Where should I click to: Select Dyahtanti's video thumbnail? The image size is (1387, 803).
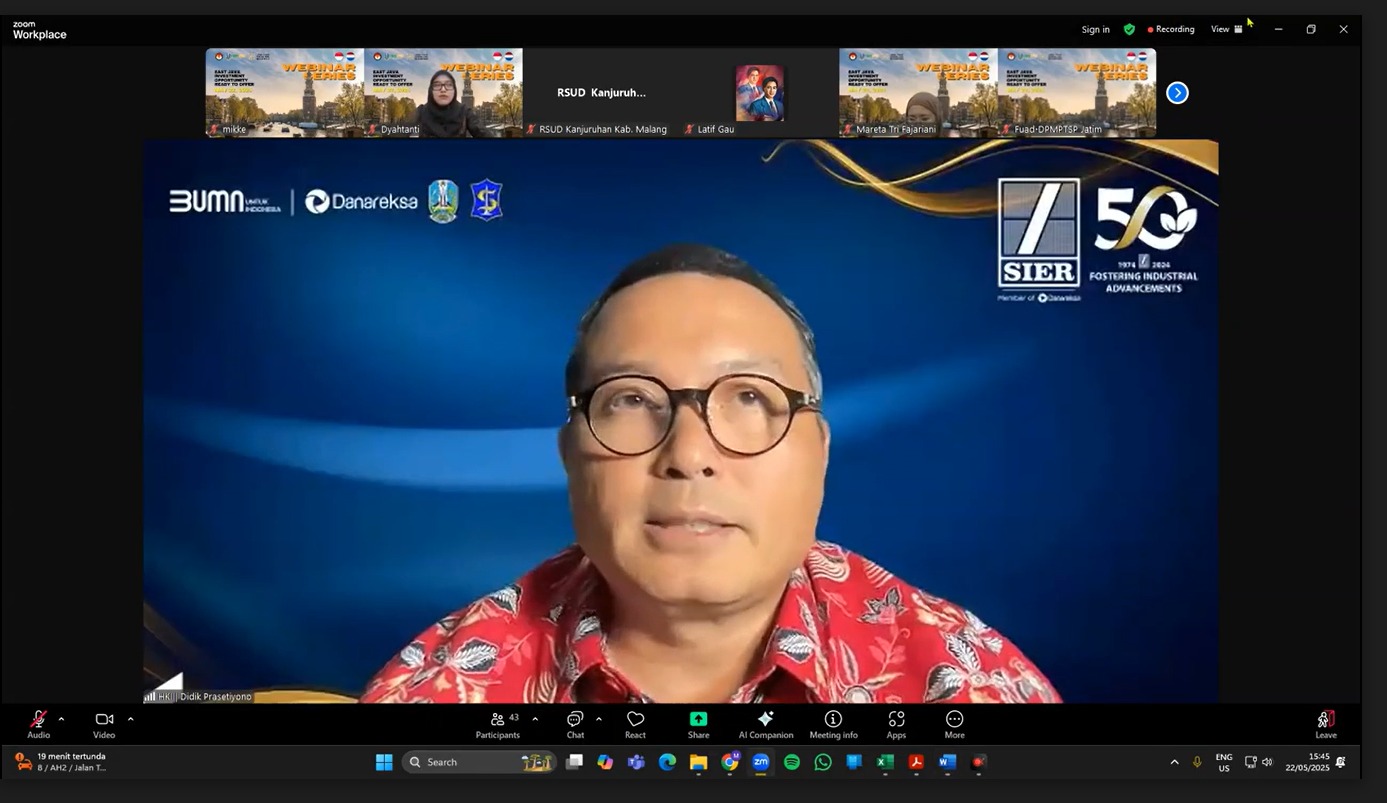443,92
